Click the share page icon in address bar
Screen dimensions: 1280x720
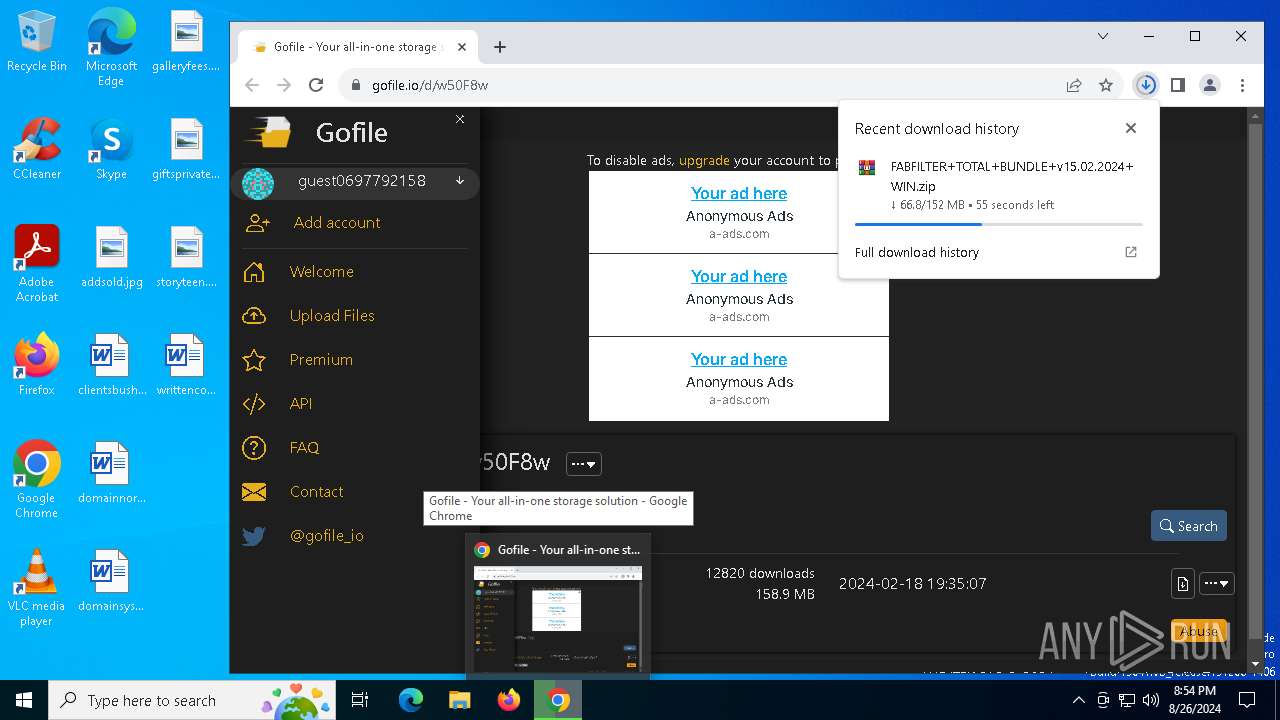1074,85
